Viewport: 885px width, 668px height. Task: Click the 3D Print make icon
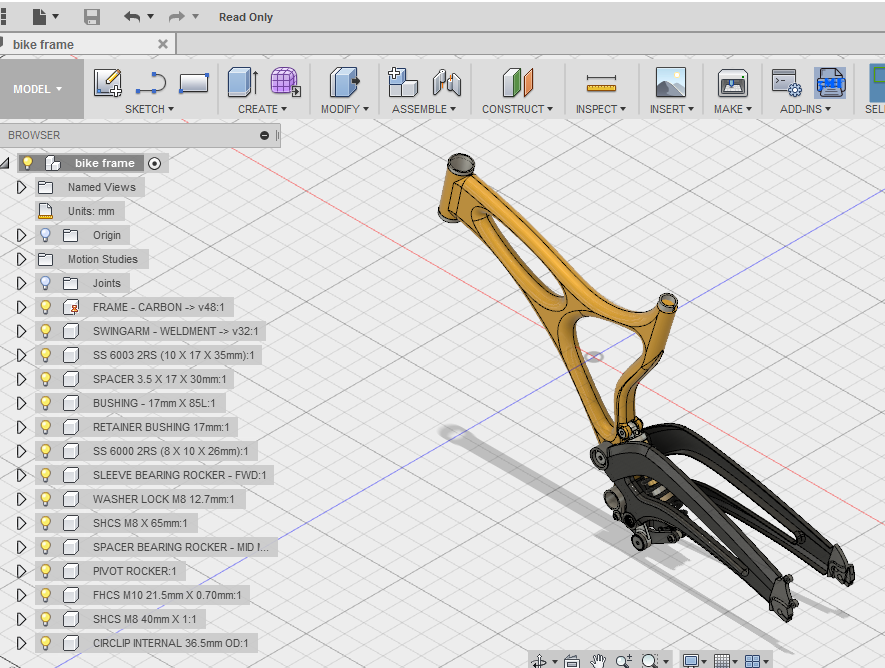(733, 83)
